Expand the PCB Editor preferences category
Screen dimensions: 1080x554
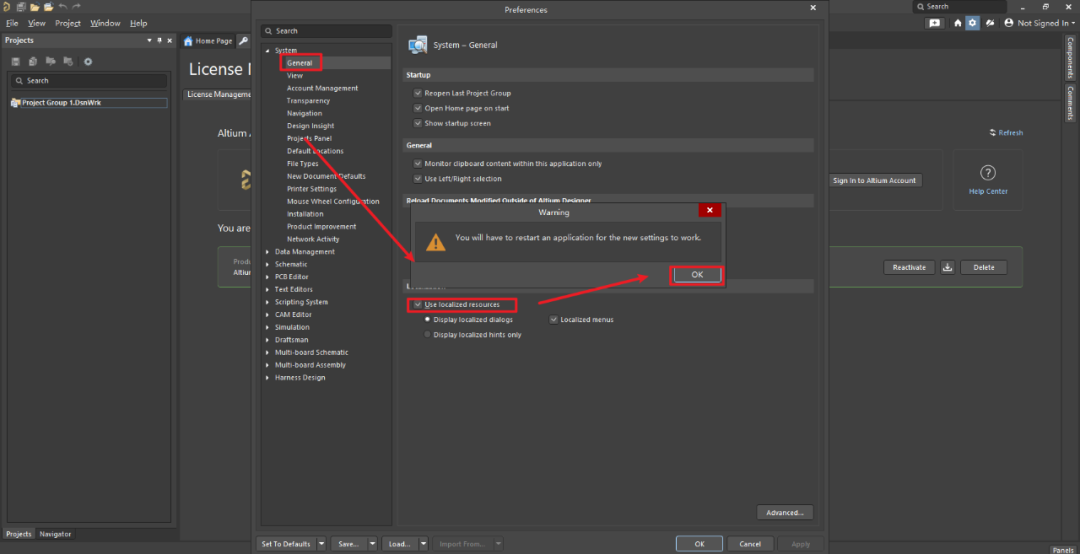point(267,277)
